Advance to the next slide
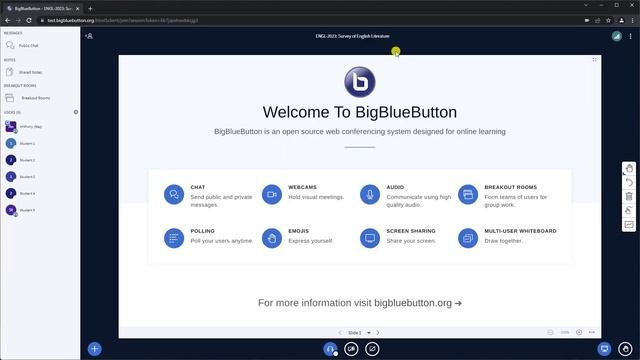The image size is (640, 360). point(378,333)
